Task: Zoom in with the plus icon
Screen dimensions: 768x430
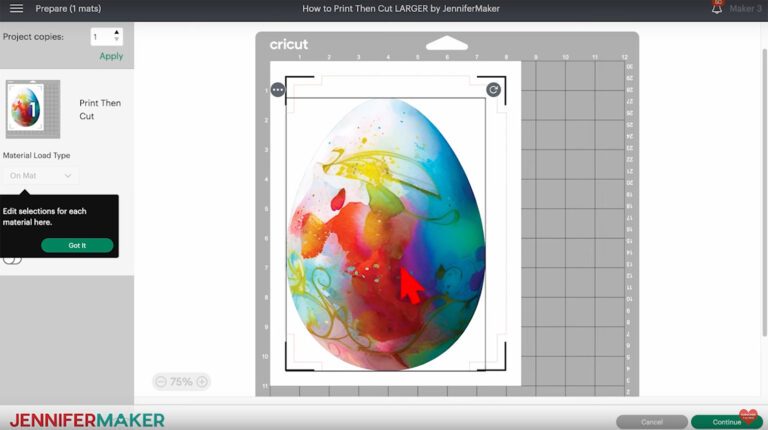Action: click(202, 382)
